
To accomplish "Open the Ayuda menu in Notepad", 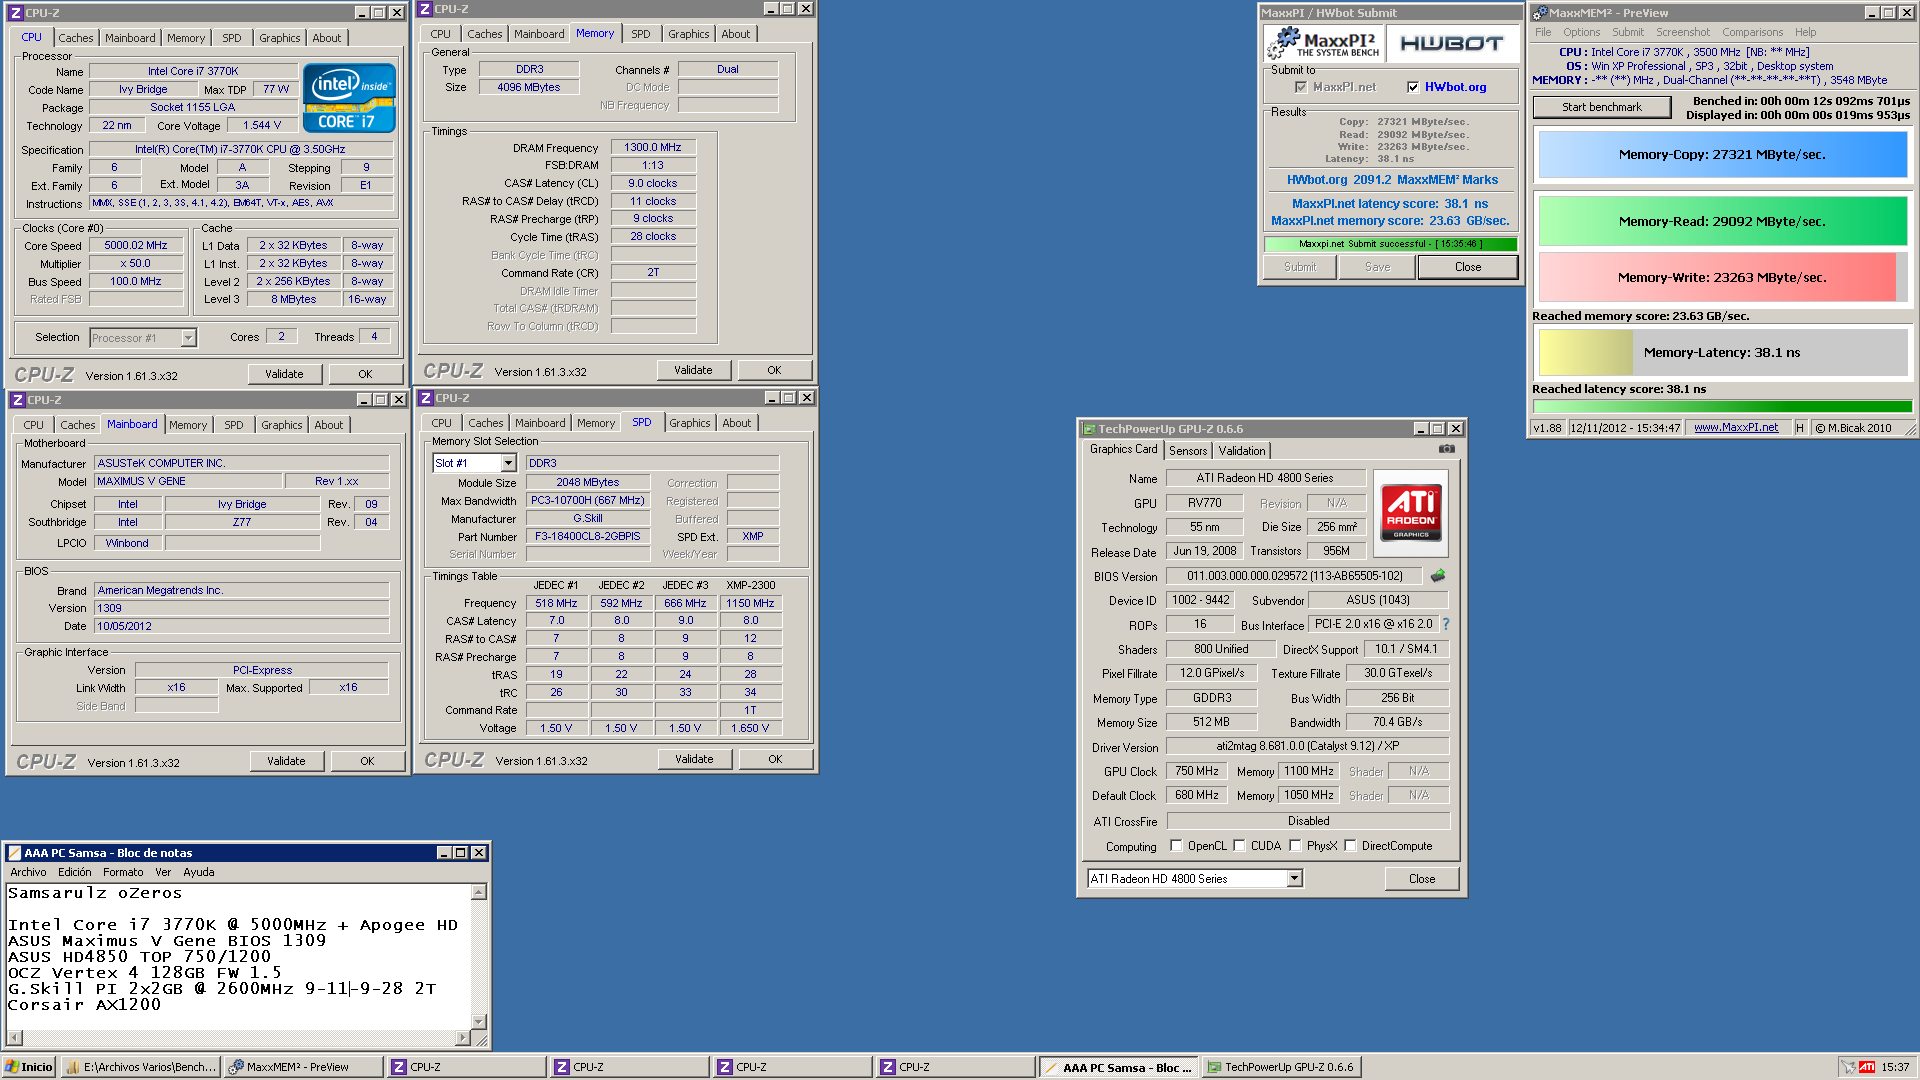I will coord(199,872).
